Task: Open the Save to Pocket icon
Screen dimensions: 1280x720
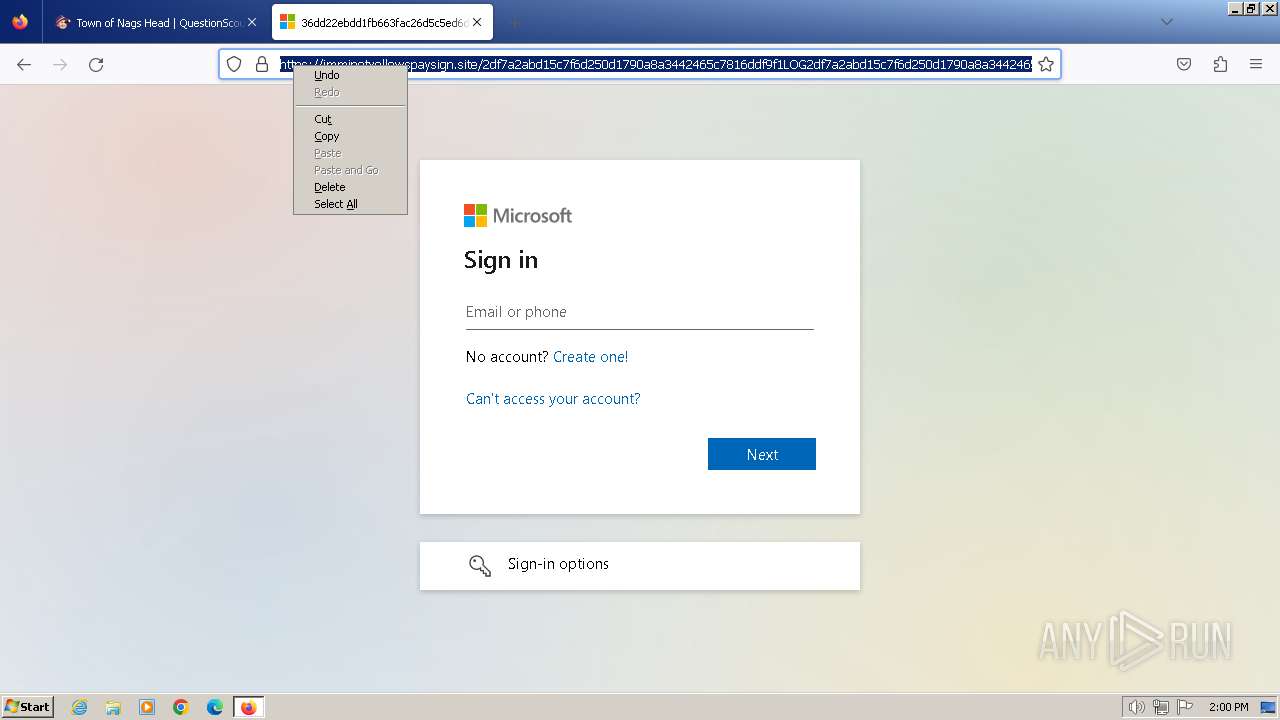Action: point(1184,64)
